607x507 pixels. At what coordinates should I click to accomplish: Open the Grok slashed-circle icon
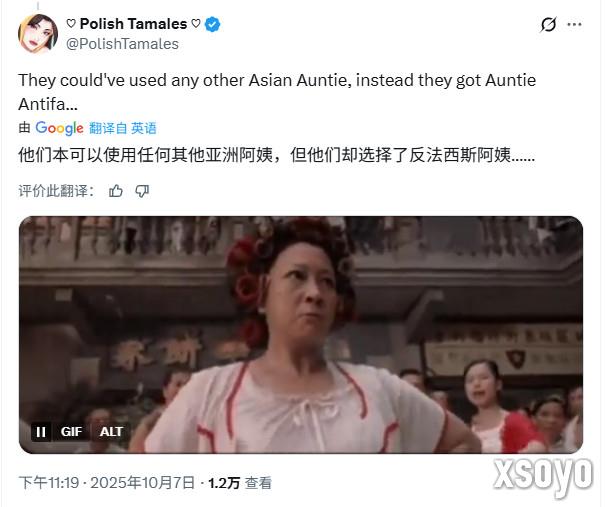[x=549, y=25]
